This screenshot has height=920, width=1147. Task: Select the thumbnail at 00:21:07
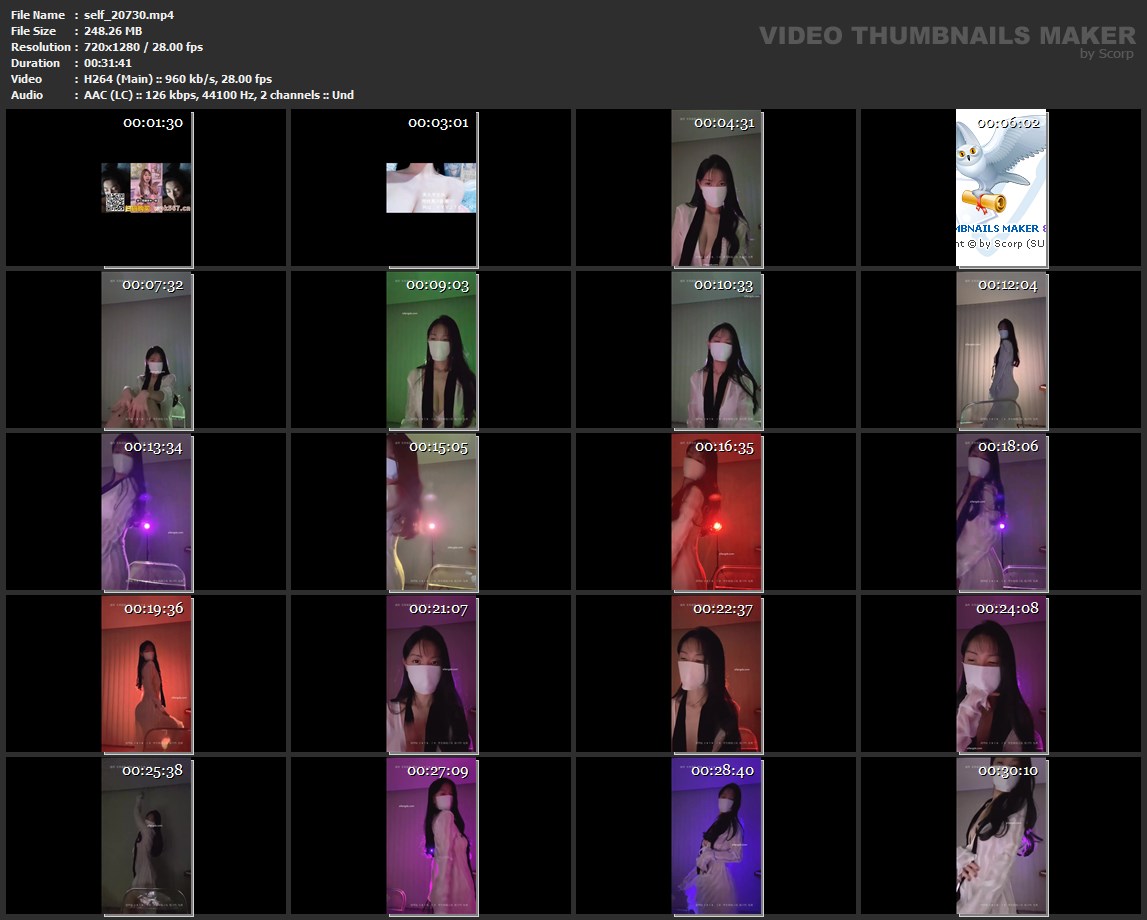(x=431, y=674)
